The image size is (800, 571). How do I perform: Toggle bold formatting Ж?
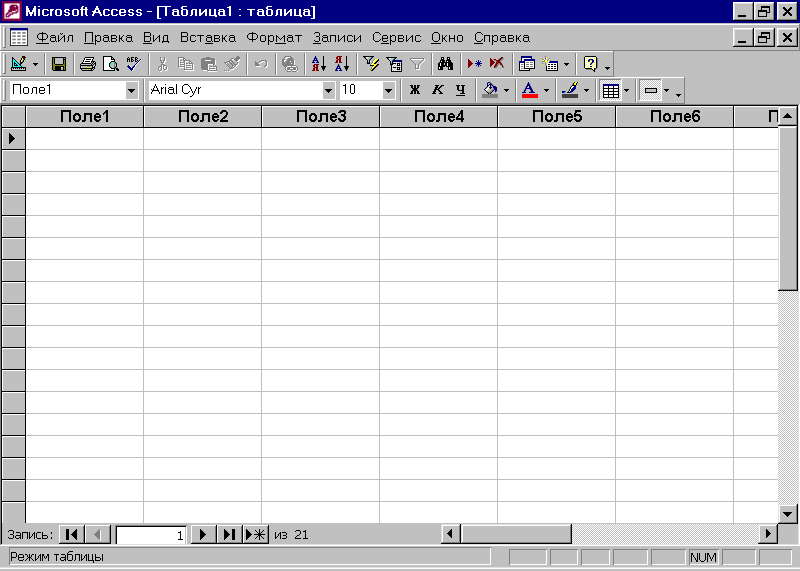[415, 90]
